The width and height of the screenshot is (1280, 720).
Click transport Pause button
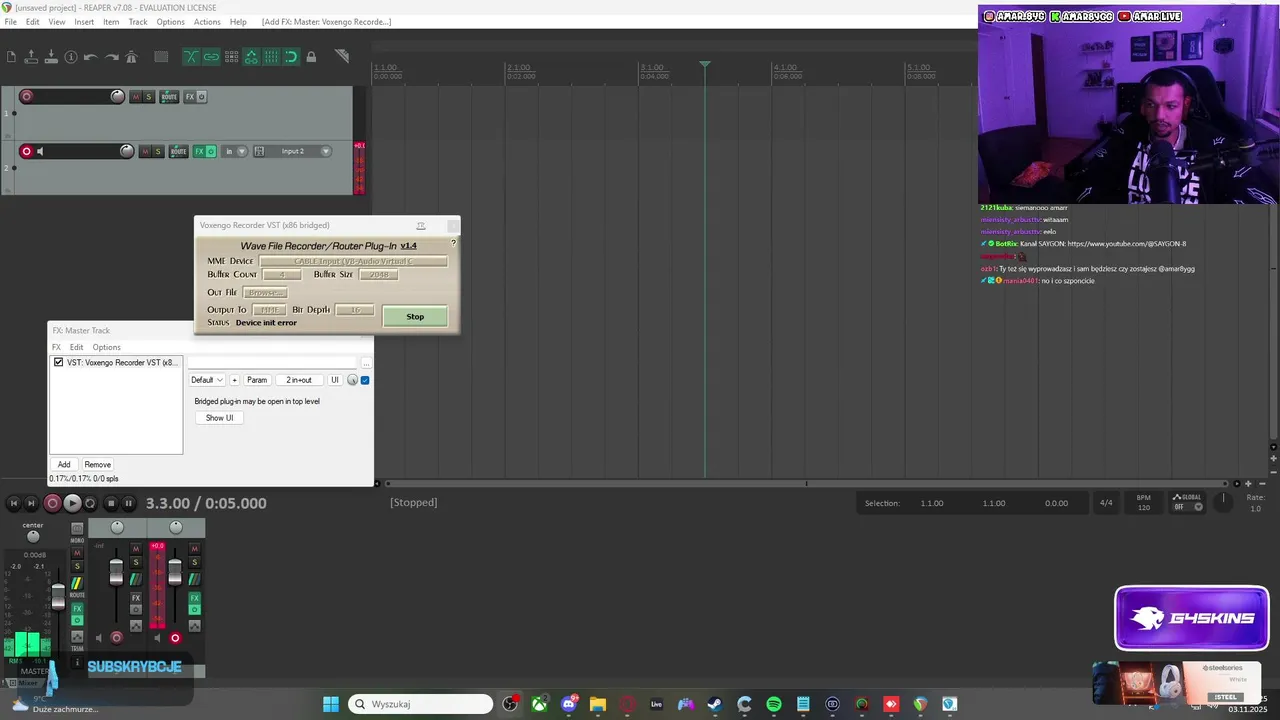[129, 503]
